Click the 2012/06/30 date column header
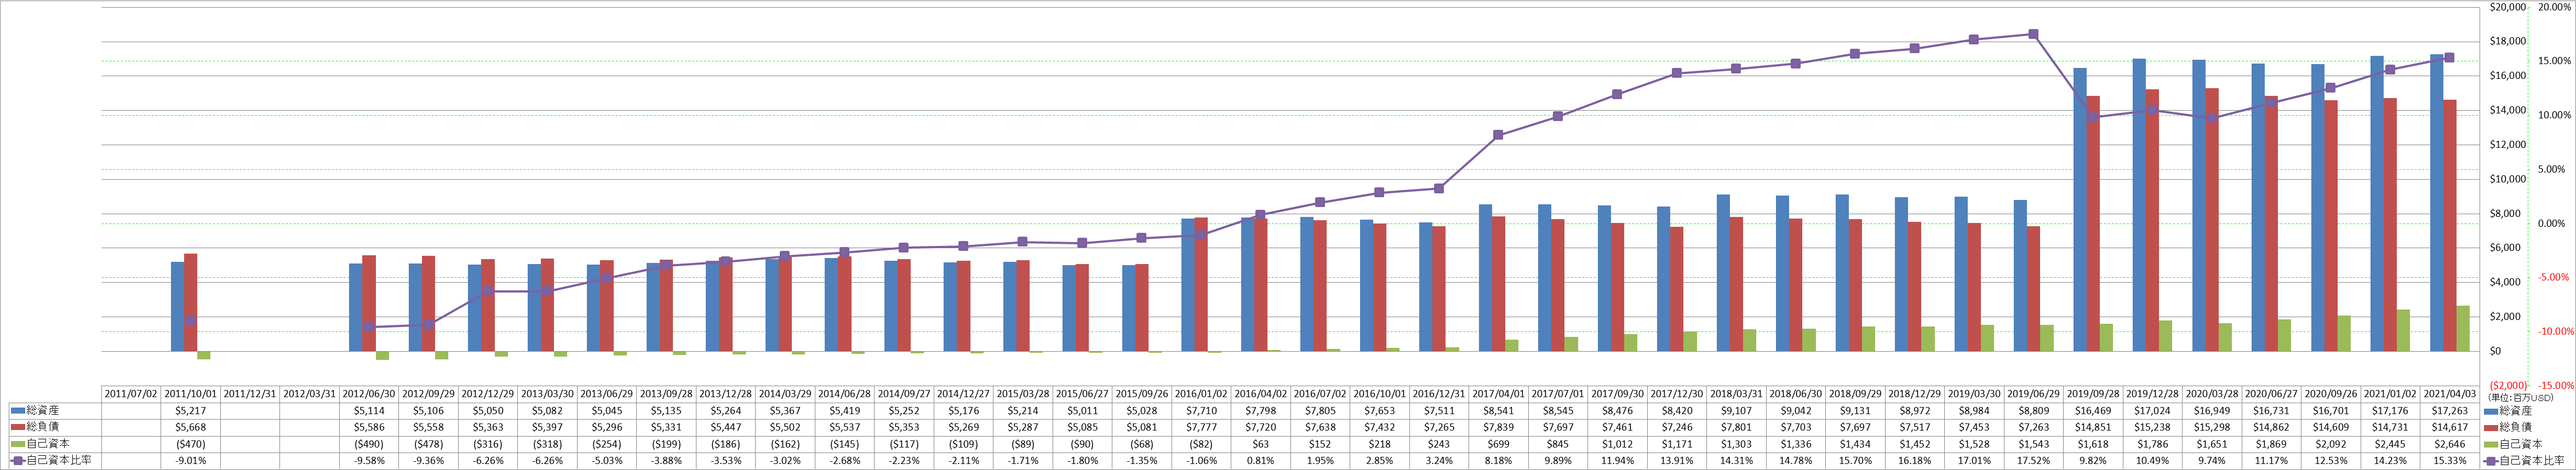Image resolution: width=2576 pixels, height=470 pixels. point(369,394)
